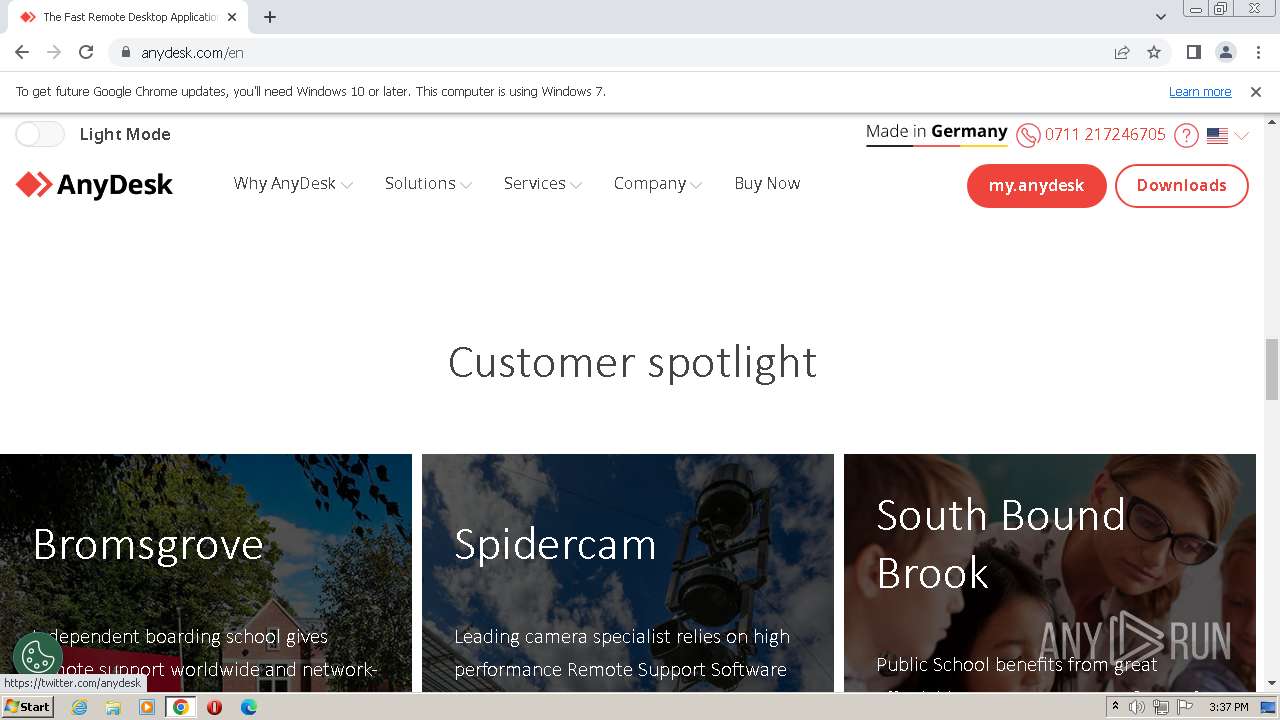Click the Learn more link
The image size is (1280, 720).
tap(1200, 92)
